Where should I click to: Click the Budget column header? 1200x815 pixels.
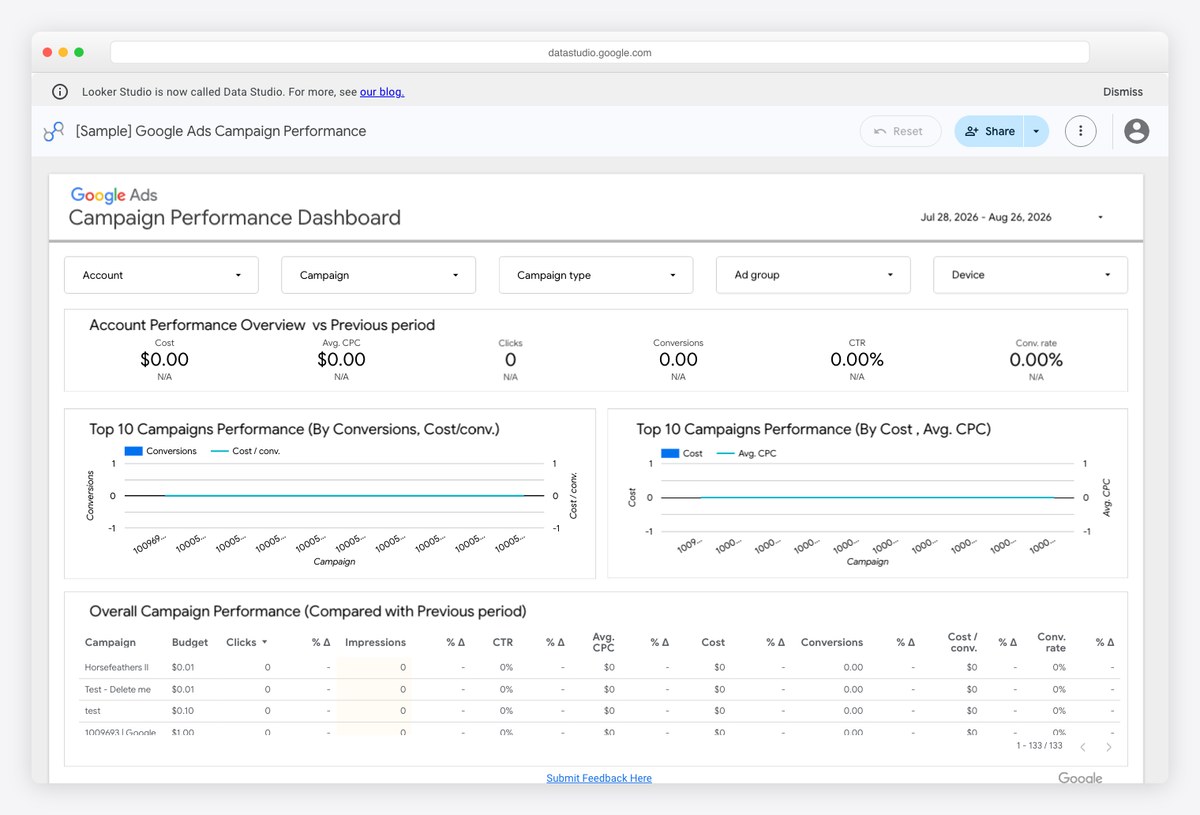(x=190, y=642)
